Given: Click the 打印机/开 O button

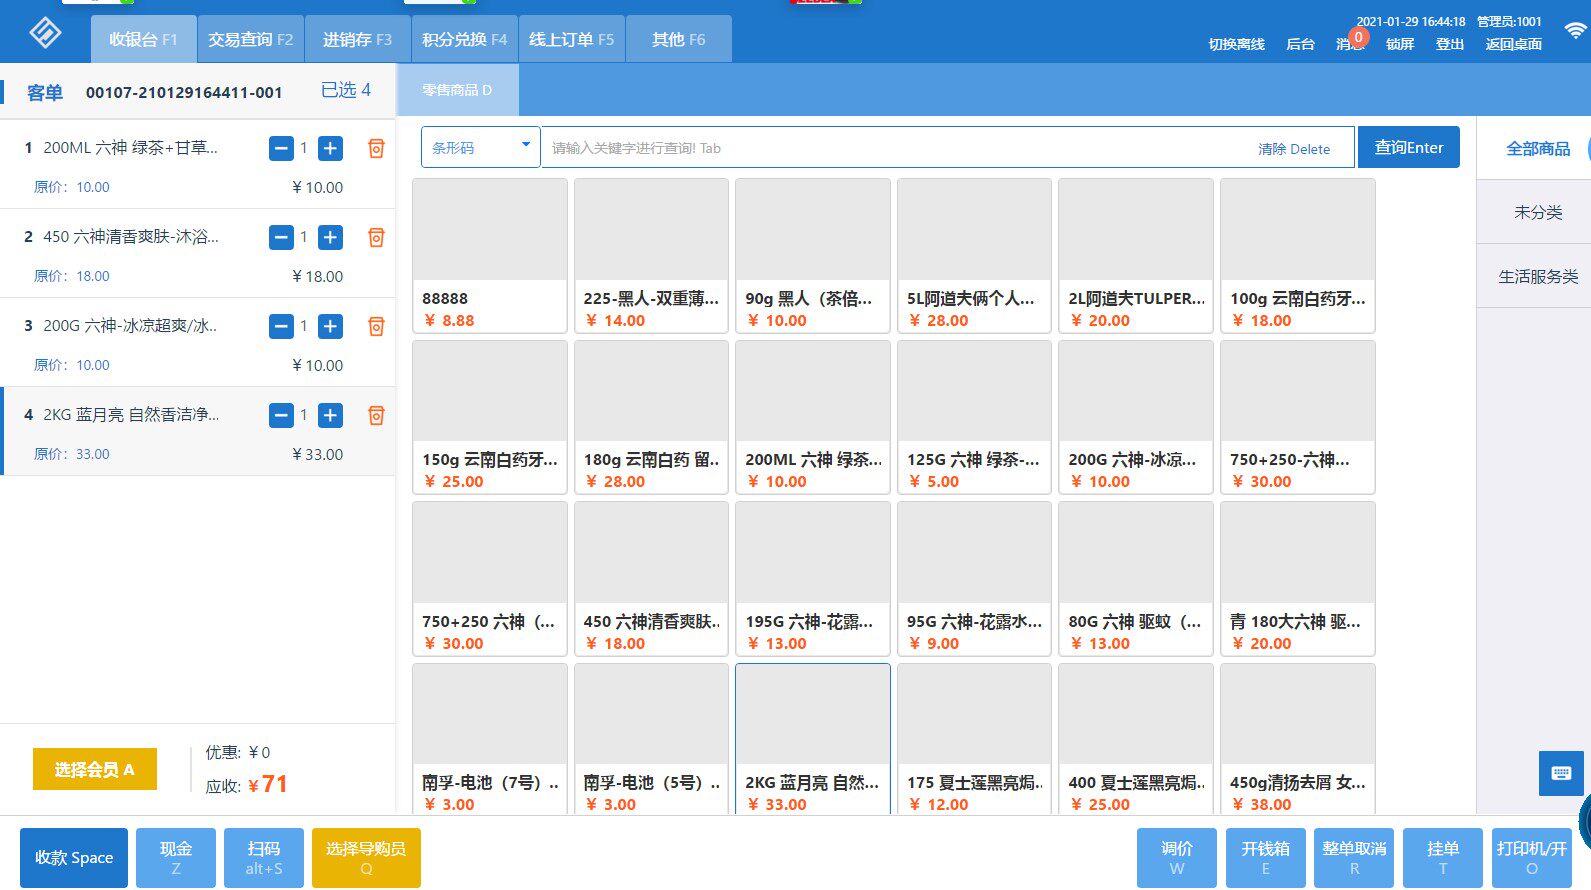Looking at the screenshot, I should (x=1532, y=858).
